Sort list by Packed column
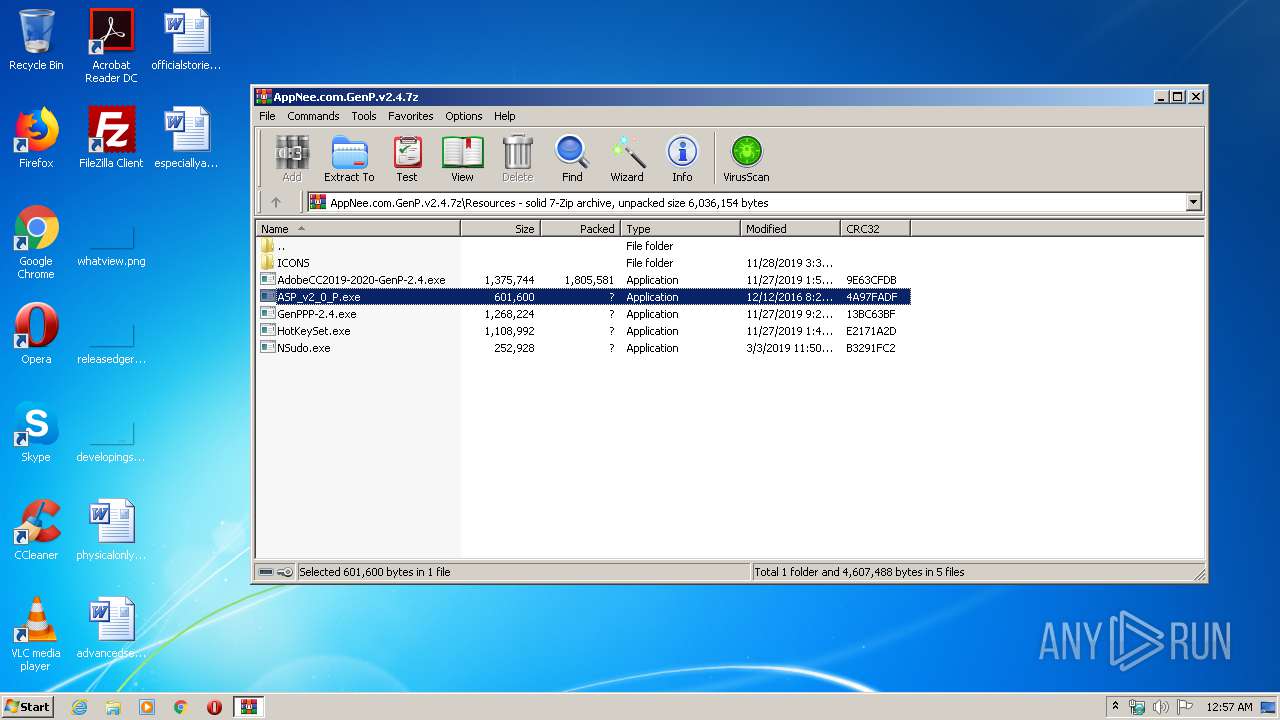 click(x=580, y=229)
